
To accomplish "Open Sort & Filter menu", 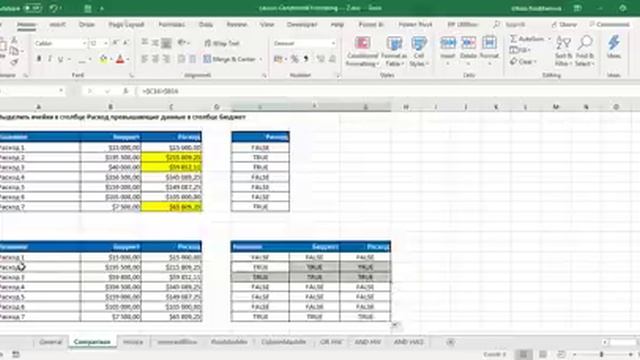I will pyautogui.click(x=564, y=51).
